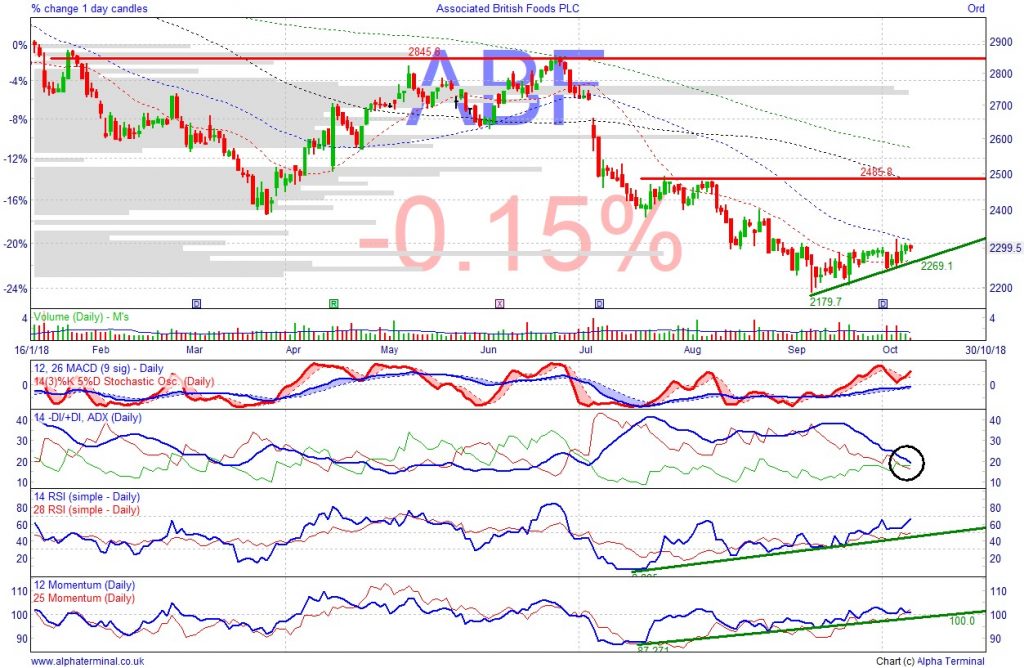This screenshot has width=1024, height=668.
Task: Click the 2269.1 trendline value
Action: click(x=936, y=266)
